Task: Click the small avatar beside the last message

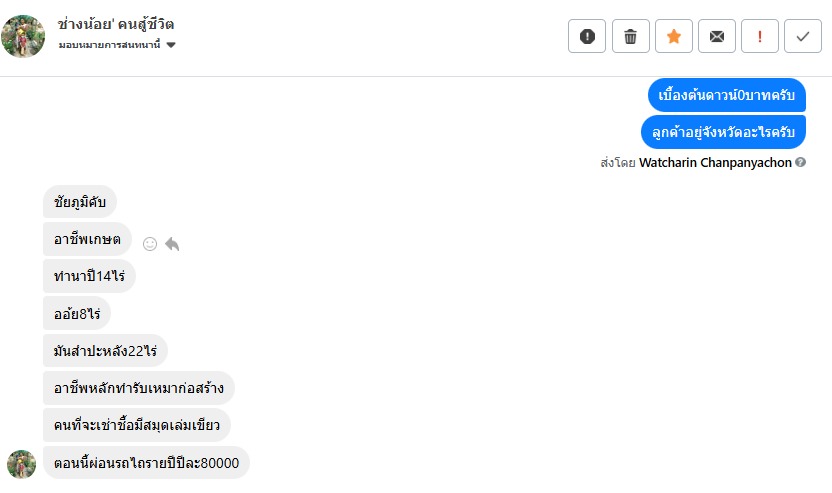Action: (22, 464)
